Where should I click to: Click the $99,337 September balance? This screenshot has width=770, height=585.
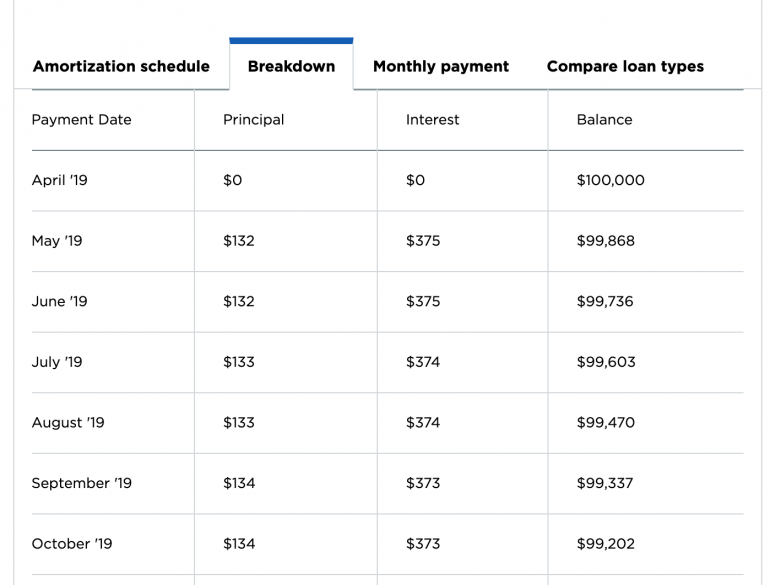(x=605, y=483)
